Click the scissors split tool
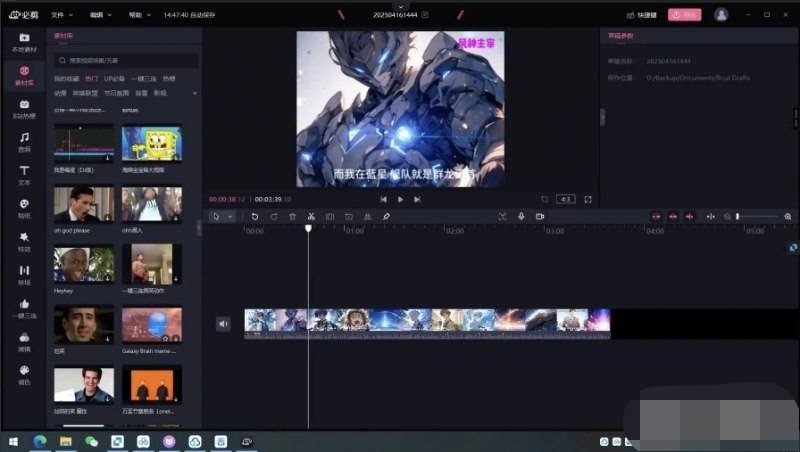 tap(311, 216)
